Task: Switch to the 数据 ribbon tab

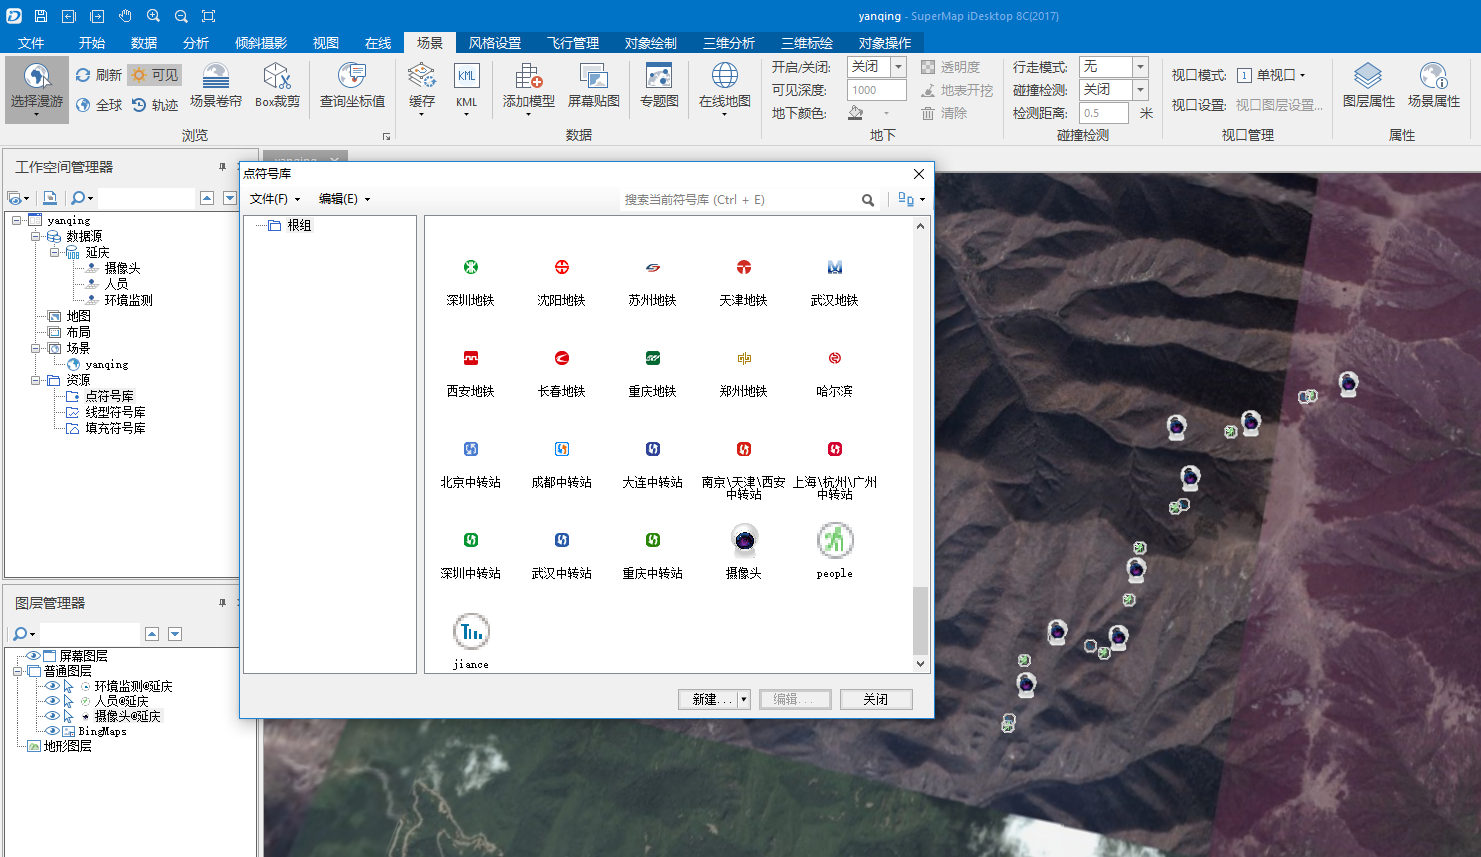Action: (144, 43)
